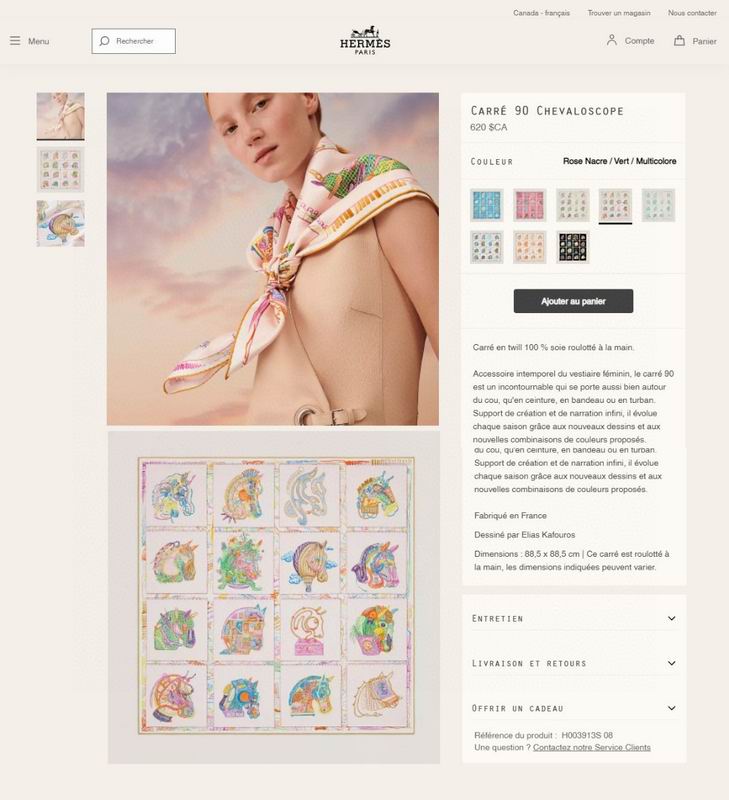729x800 pixels.
Task: Focus the Rechercher search field
Action: pos(134,41)
